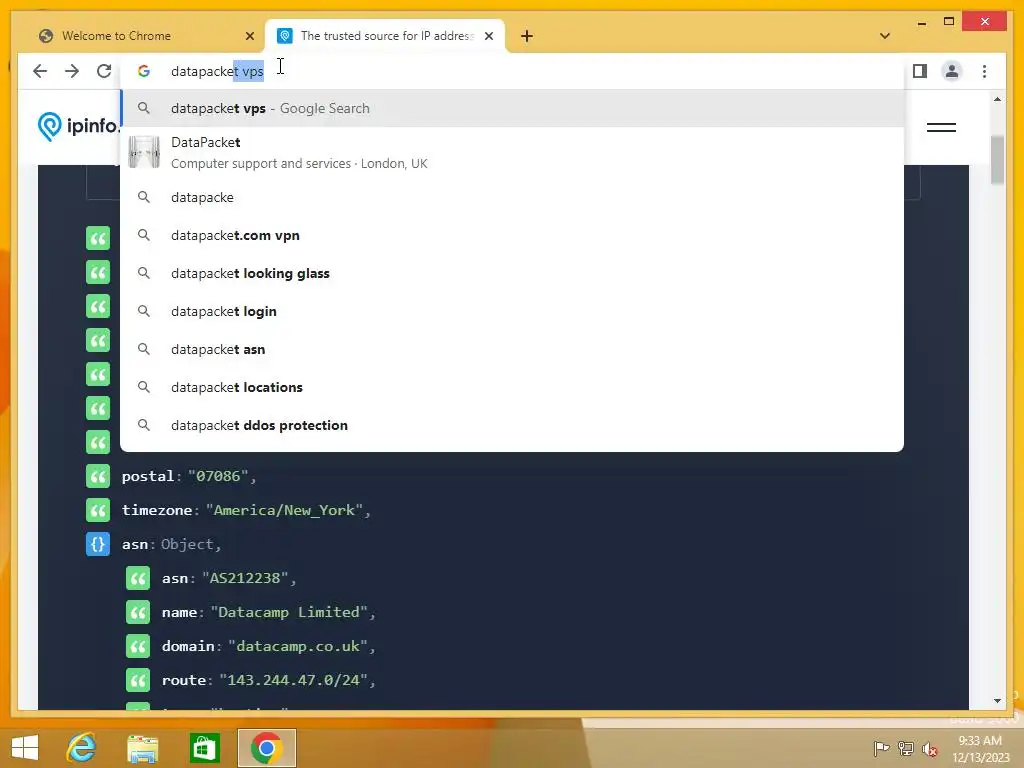
Task: Launch Internet Explorer from taskbar
Action: (82, 748)
